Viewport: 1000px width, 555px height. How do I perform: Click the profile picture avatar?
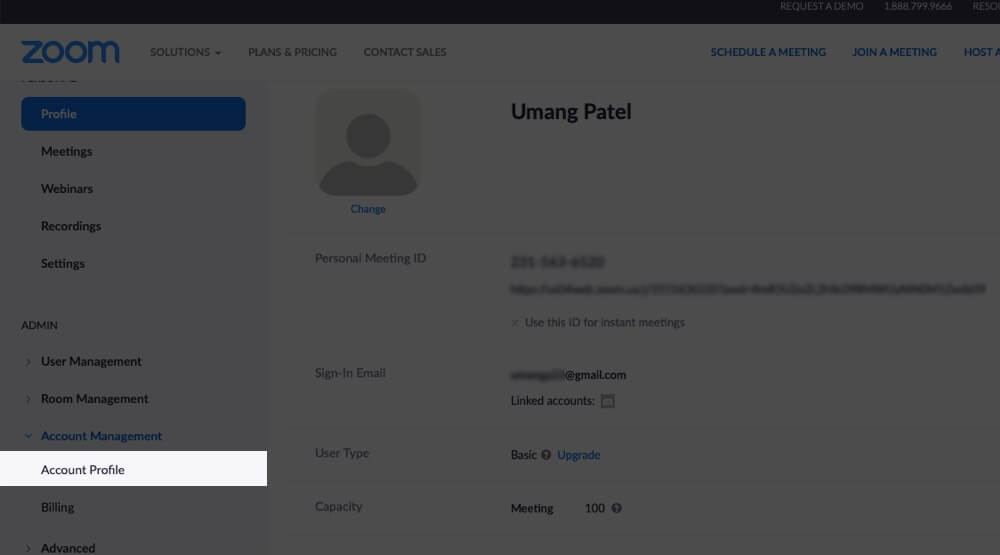point(368,144)
